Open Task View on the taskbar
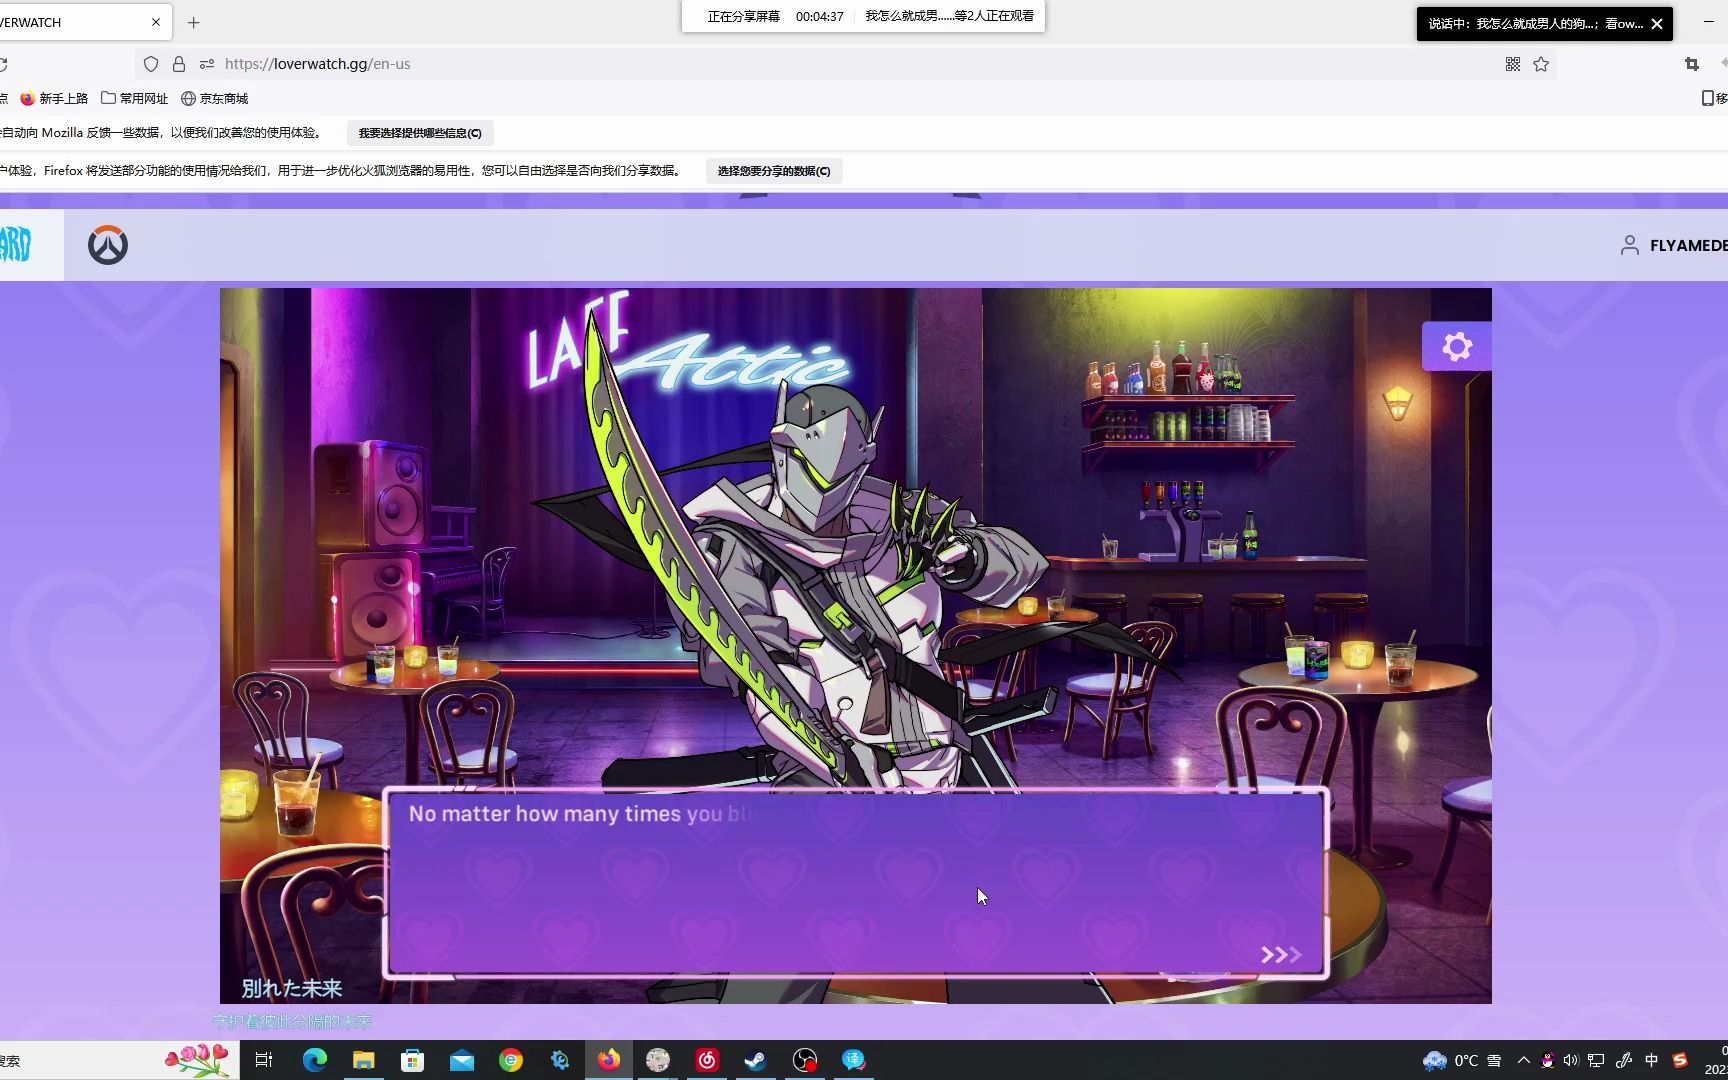This screenshot has height=1080, width=1728. (x=264, y=1060)
